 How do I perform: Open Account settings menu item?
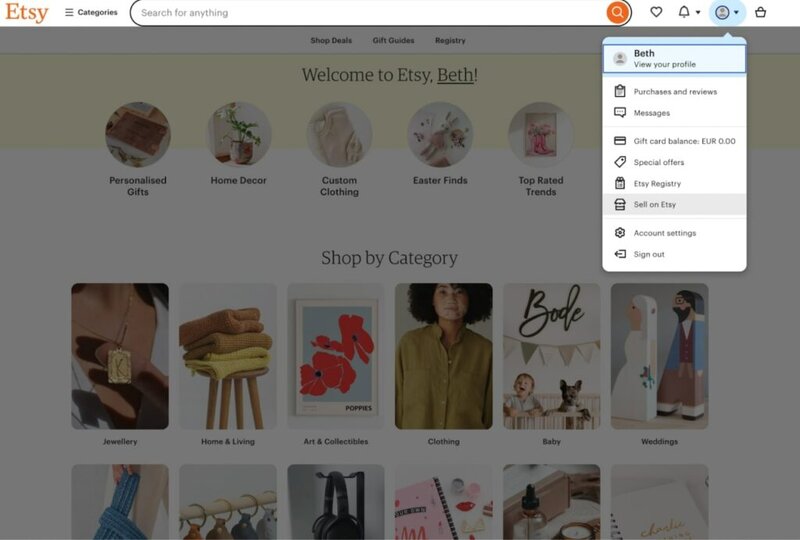[674, 233]
